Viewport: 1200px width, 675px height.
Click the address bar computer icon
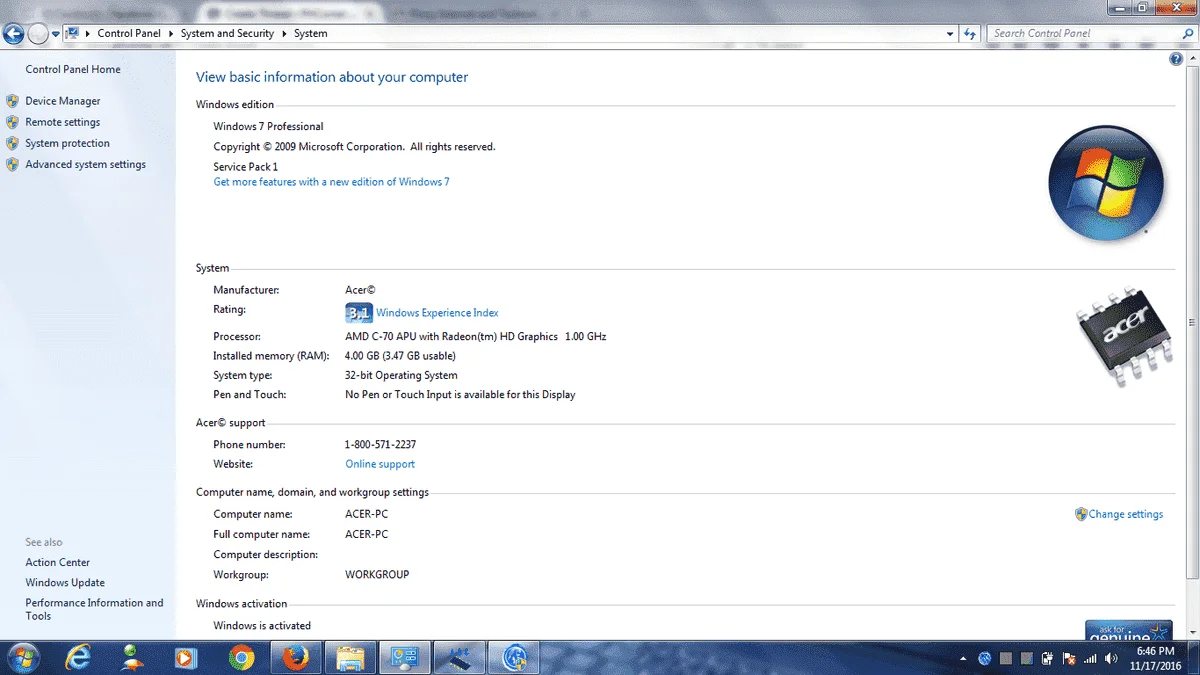tap(72, 33)
